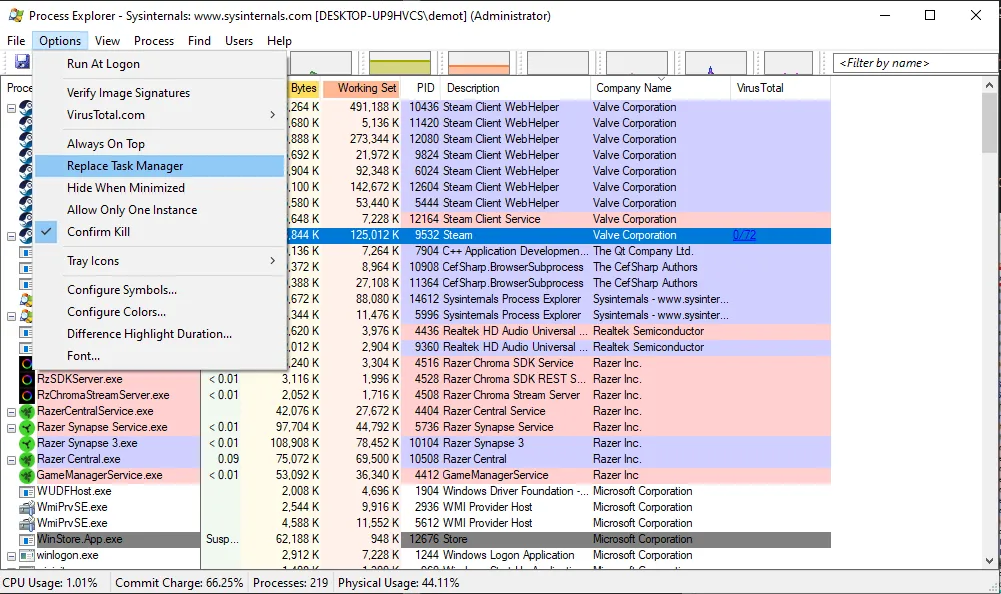This screenshot has width=1001, height=594.
Task: Close the Options menu via its title
Action: [60, 40]
